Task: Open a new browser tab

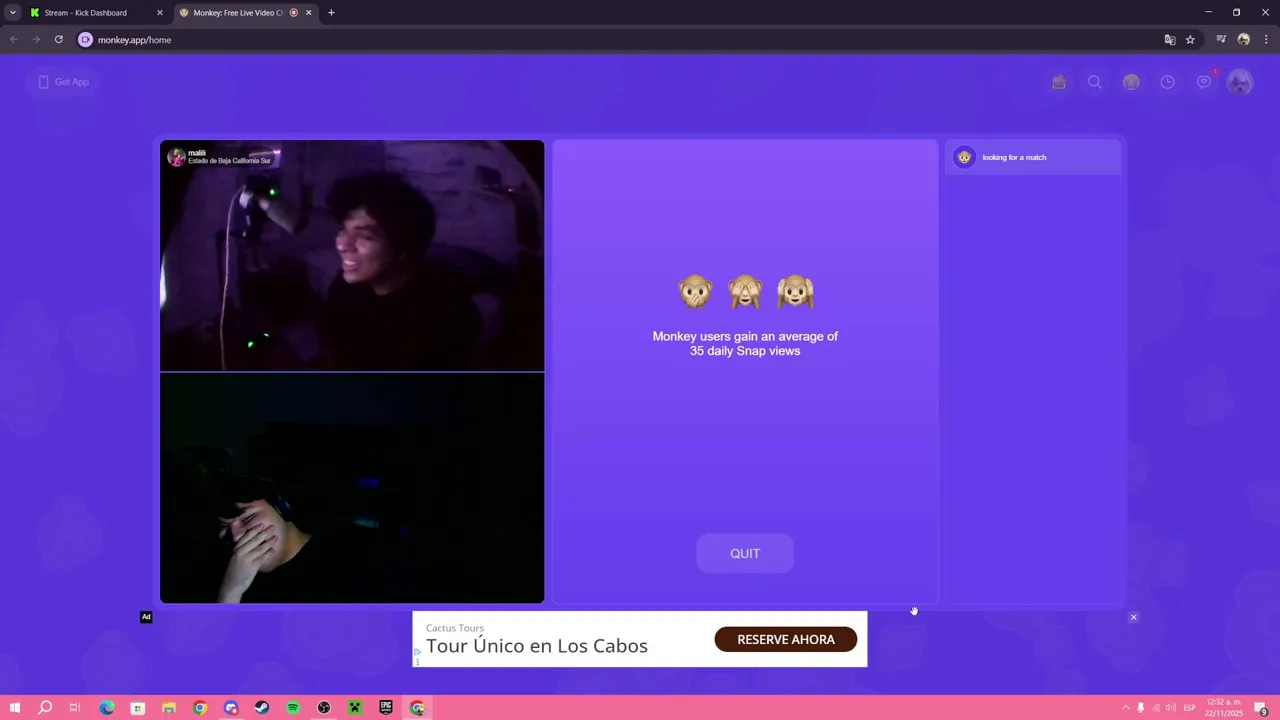Action: pyautogui.click(x=331, y=13)
